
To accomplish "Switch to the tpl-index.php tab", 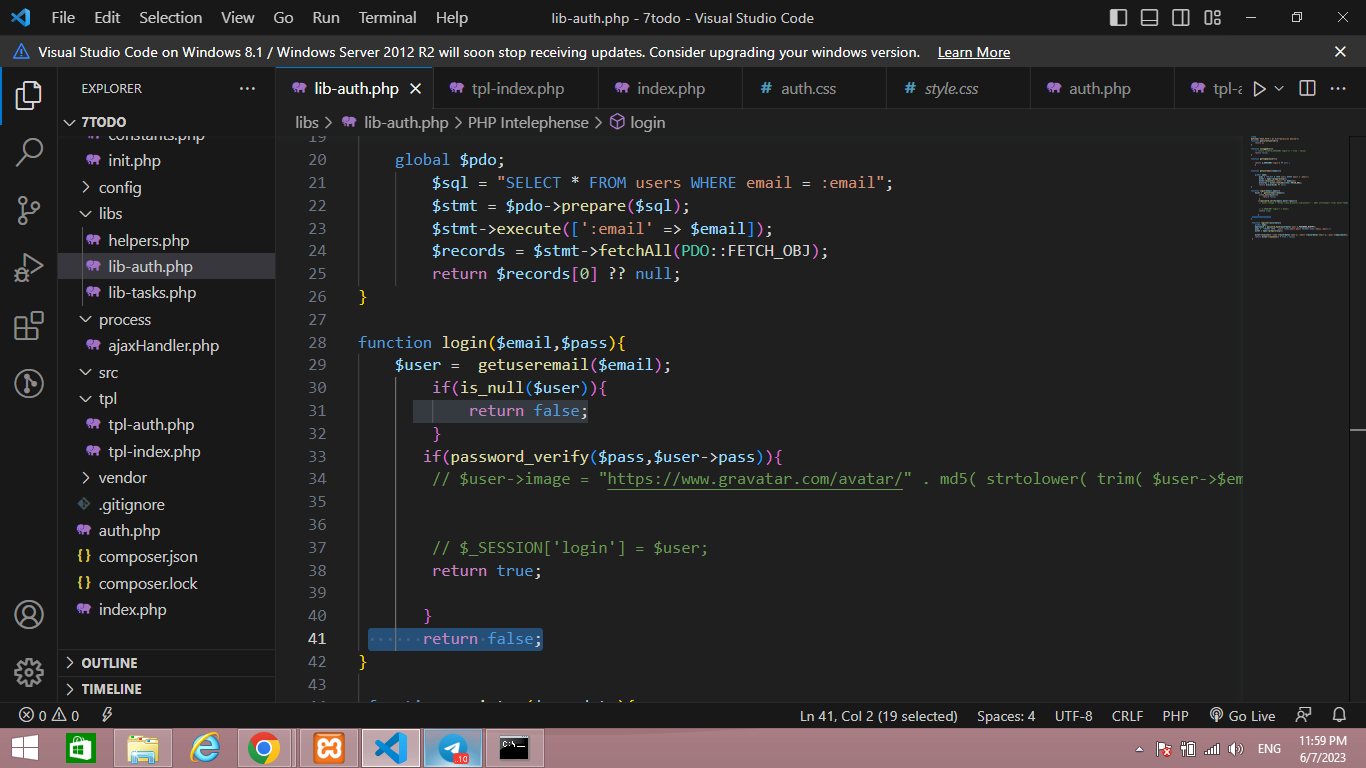I will click(x=517, y=89).
